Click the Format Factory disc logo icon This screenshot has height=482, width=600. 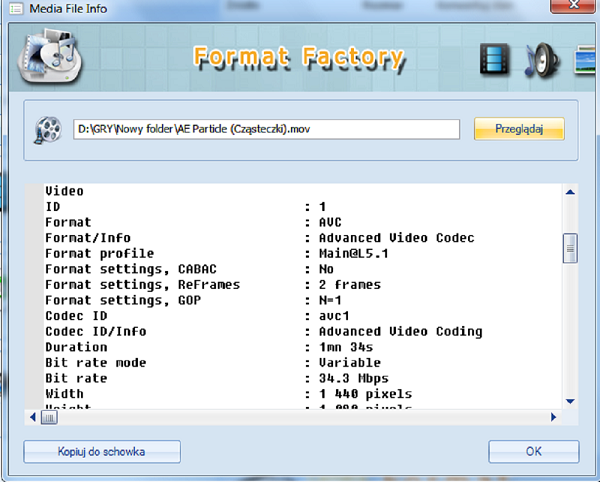50,56
